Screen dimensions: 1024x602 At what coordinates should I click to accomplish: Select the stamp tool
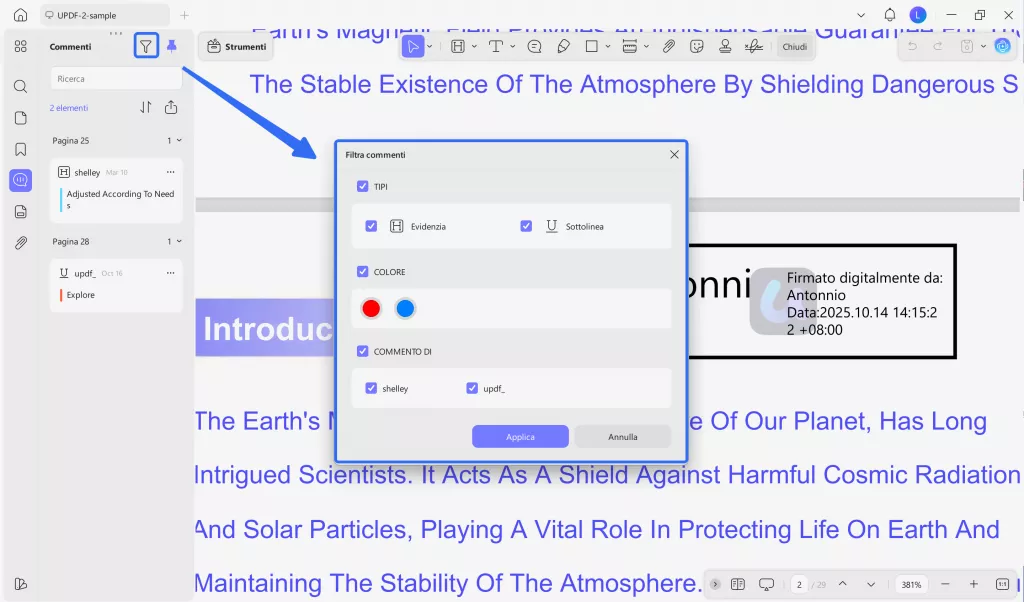[725, 46]
